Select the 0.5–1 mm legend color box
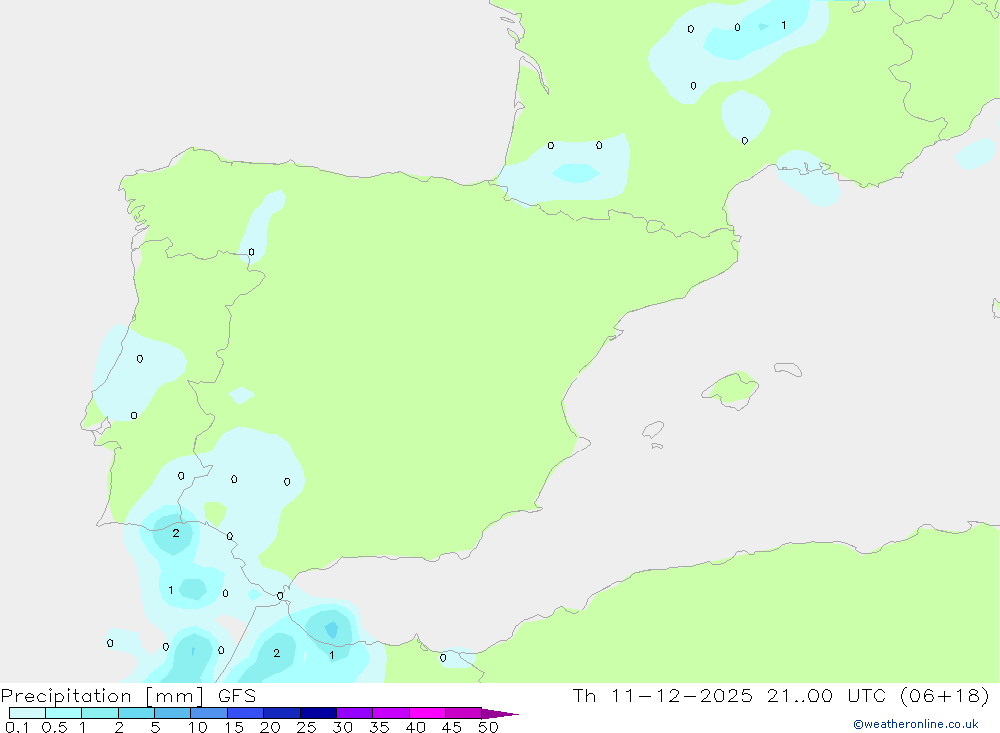Viewport: 1000px width, 733px height. click(64, 713)
